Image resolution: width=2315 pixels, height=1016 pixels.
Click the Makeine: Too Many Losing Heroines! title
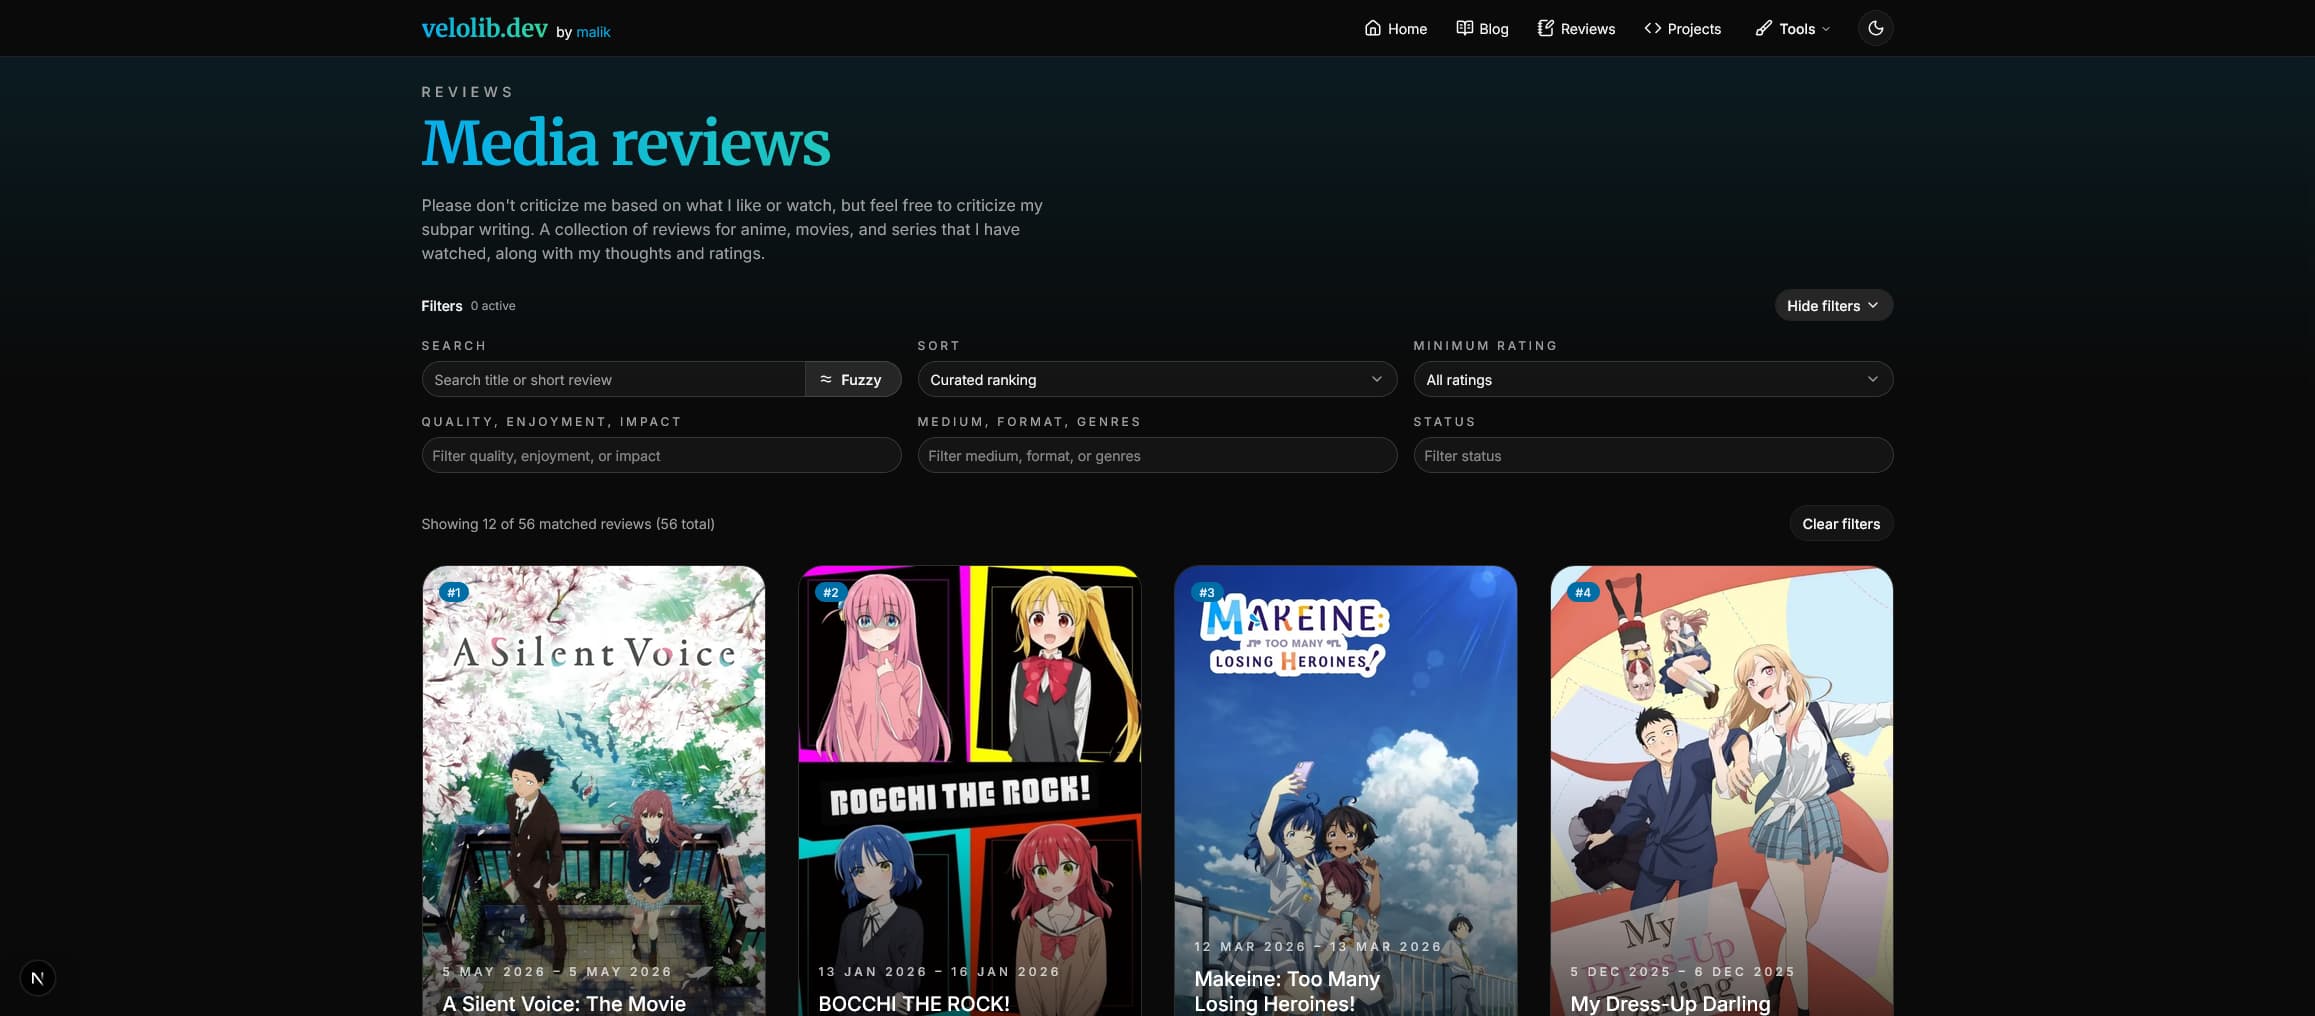(1287, 991)
